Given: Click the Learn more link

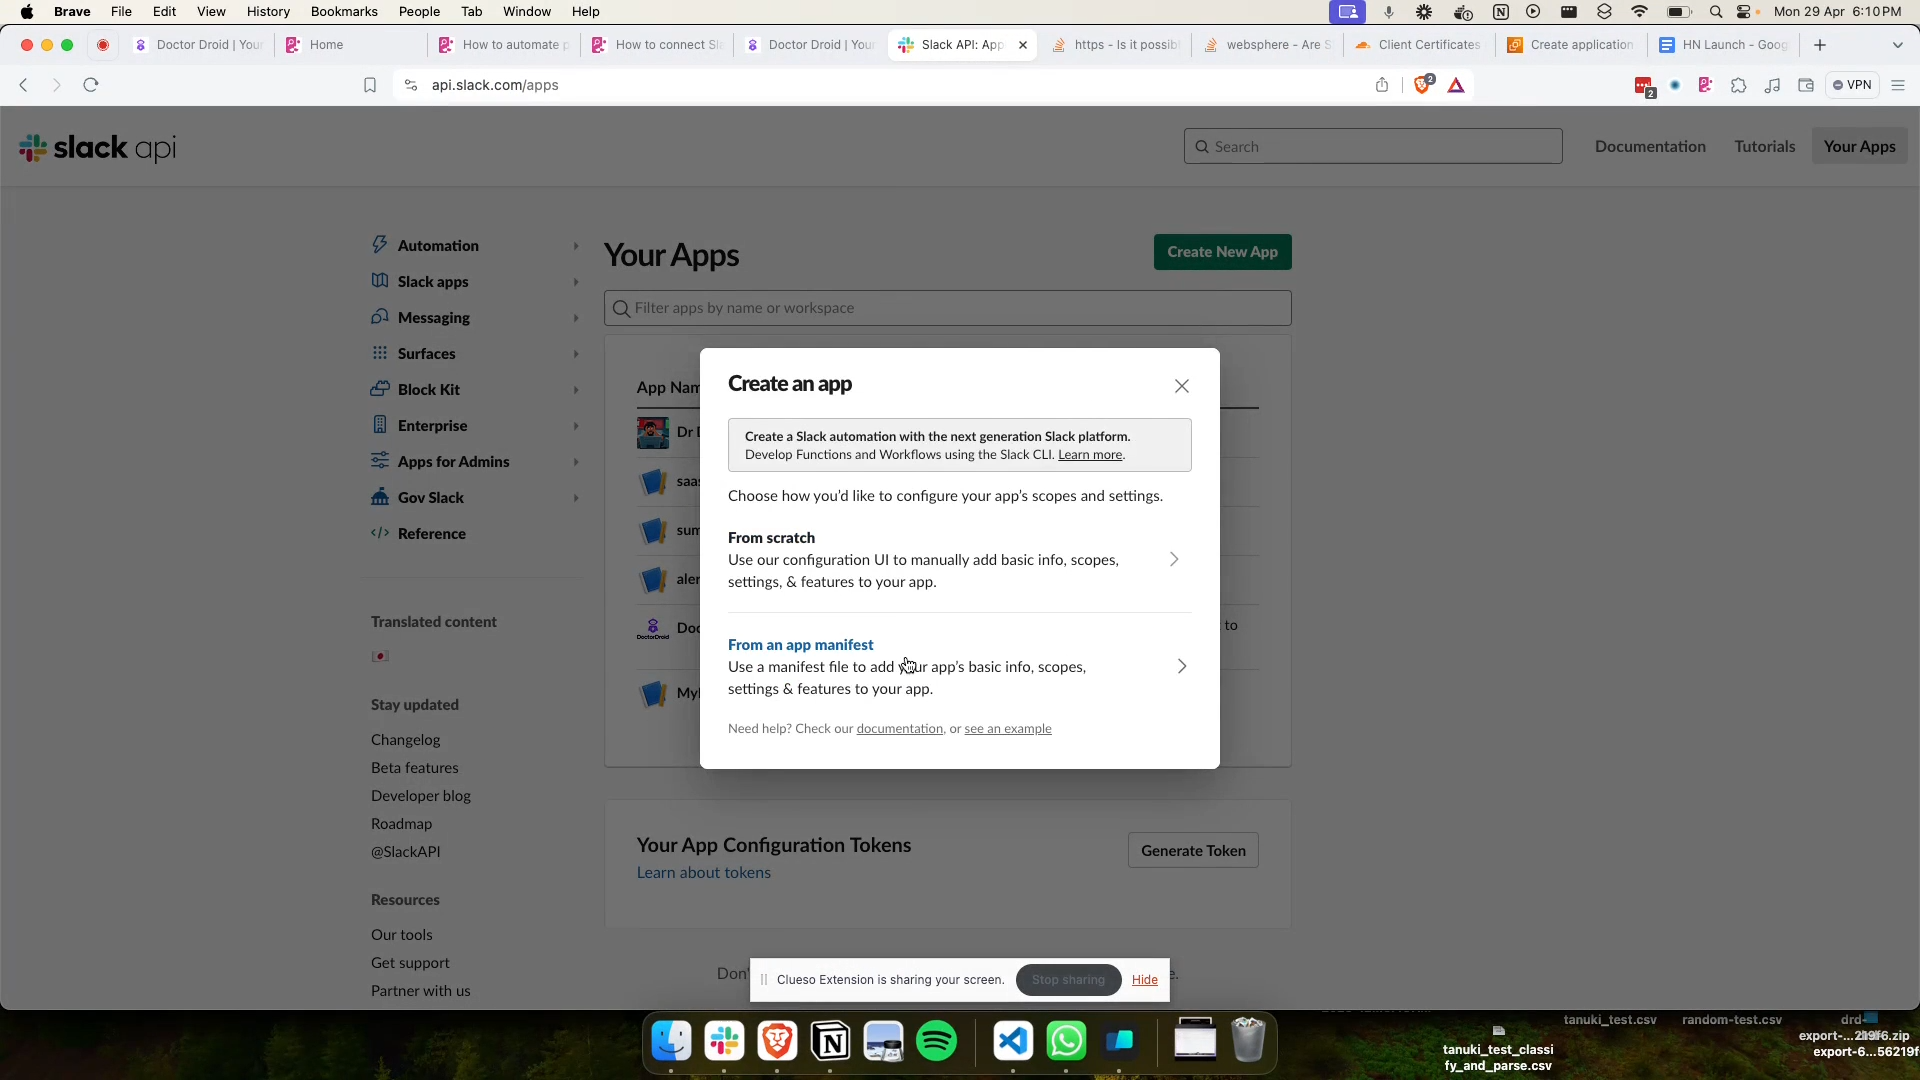Looking at the screenshot, I should coord(1090,455).
